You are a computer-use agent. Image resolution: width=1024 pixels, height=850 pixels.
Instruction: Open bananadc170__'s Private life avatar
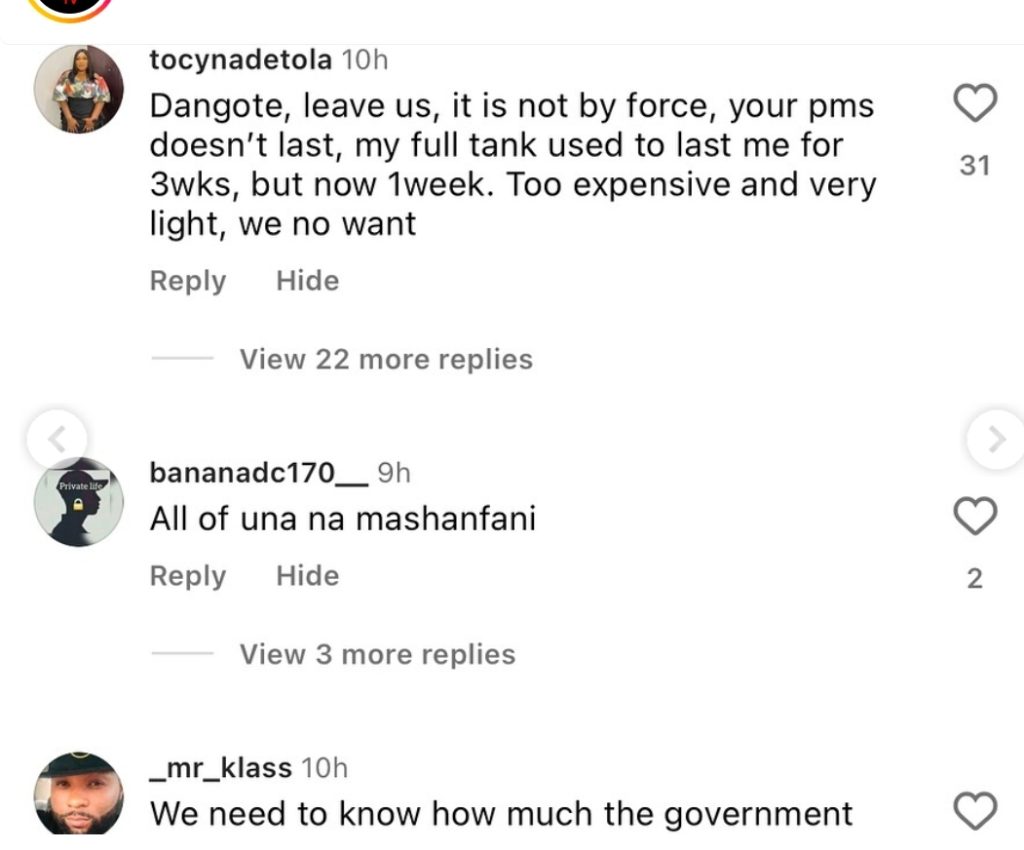[x=79, y=502]
